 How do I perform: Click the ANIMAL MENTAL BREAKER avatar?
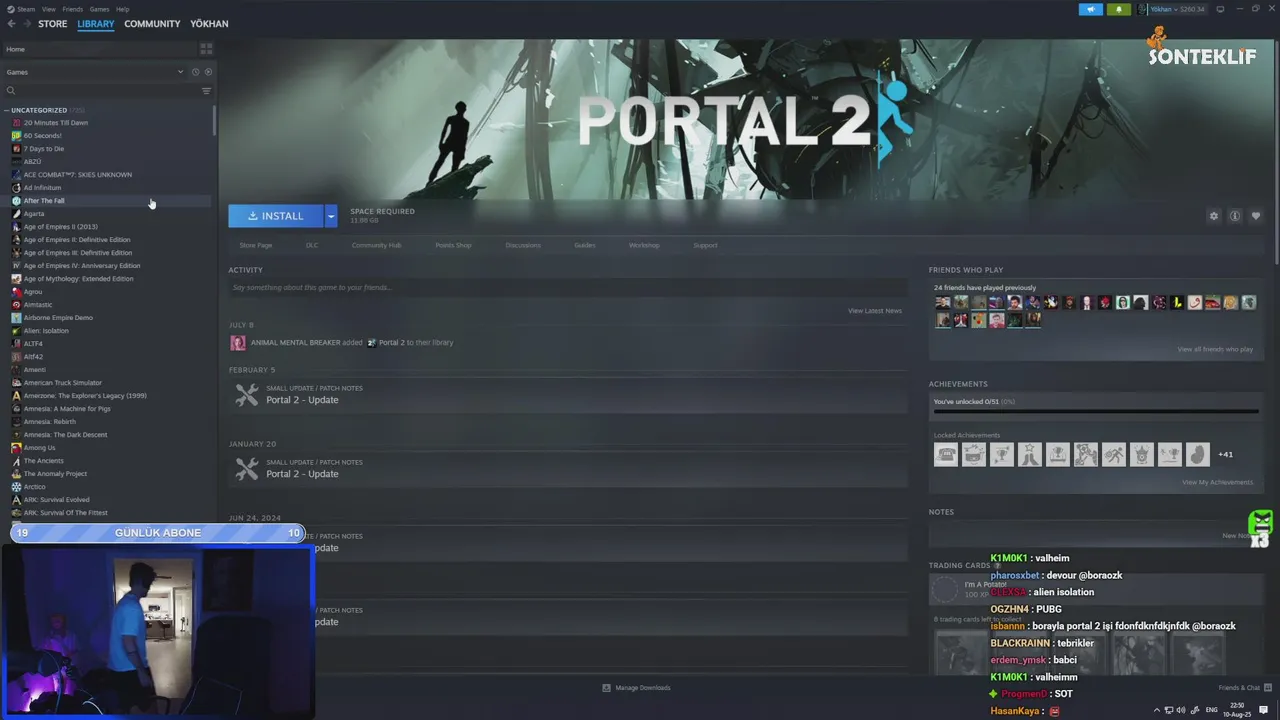click(238, 343)
